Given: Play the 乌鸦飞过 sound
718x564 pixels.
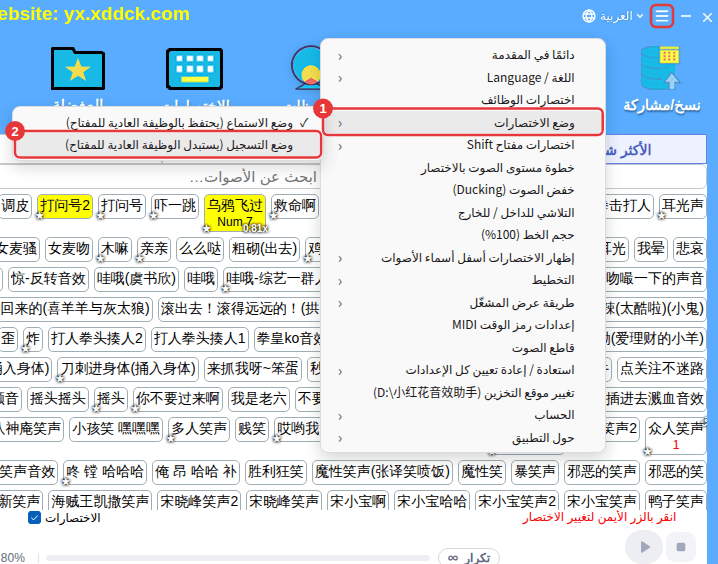Looking at the screenshot, I should pyautogui.click(x=235, y=212).
